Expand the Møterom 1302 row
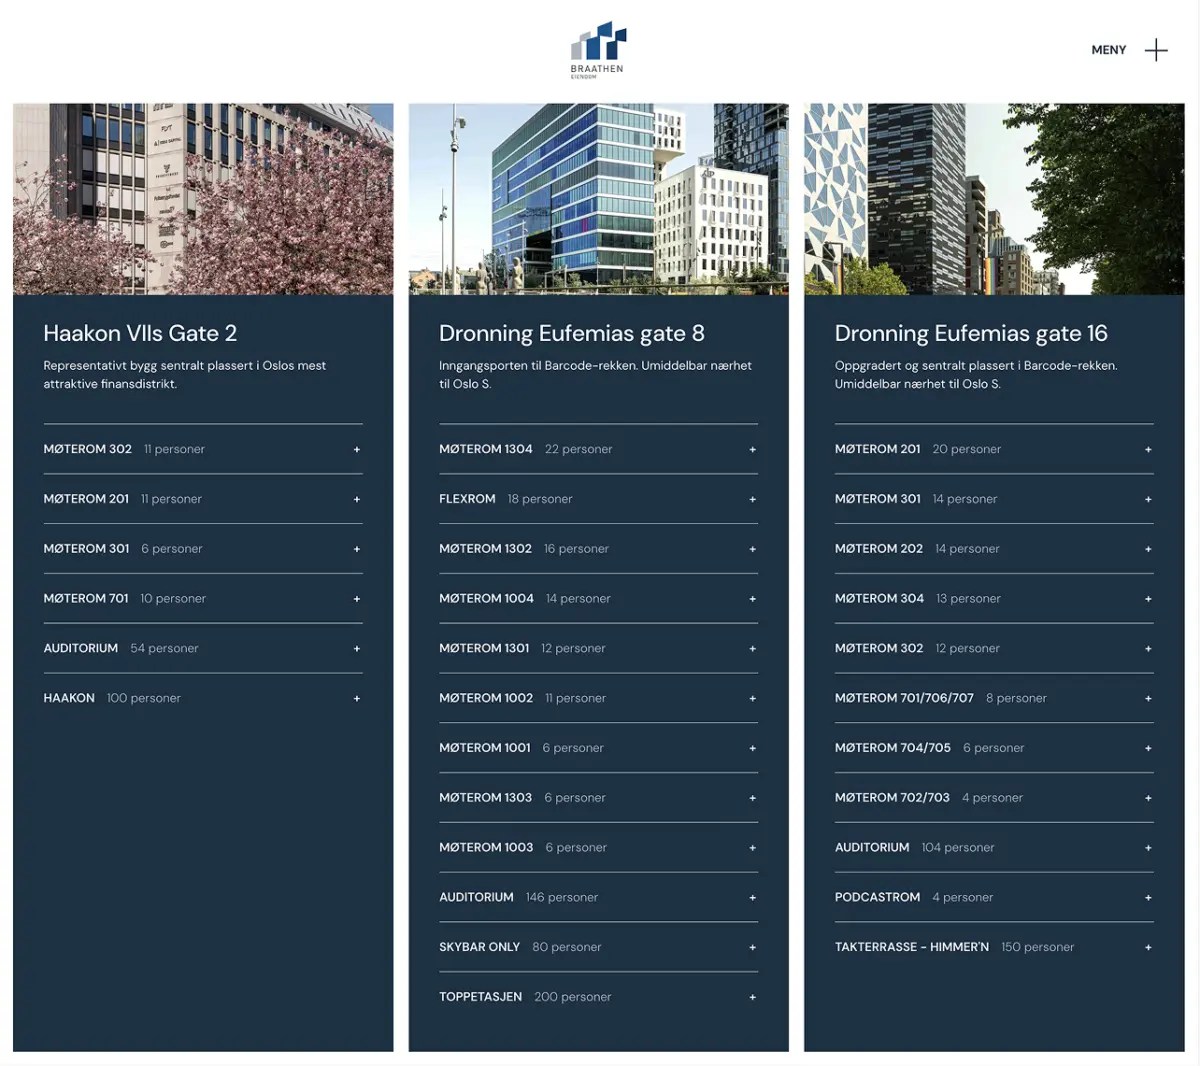Screen dimensions: 1200x1066 click(598, 549)
